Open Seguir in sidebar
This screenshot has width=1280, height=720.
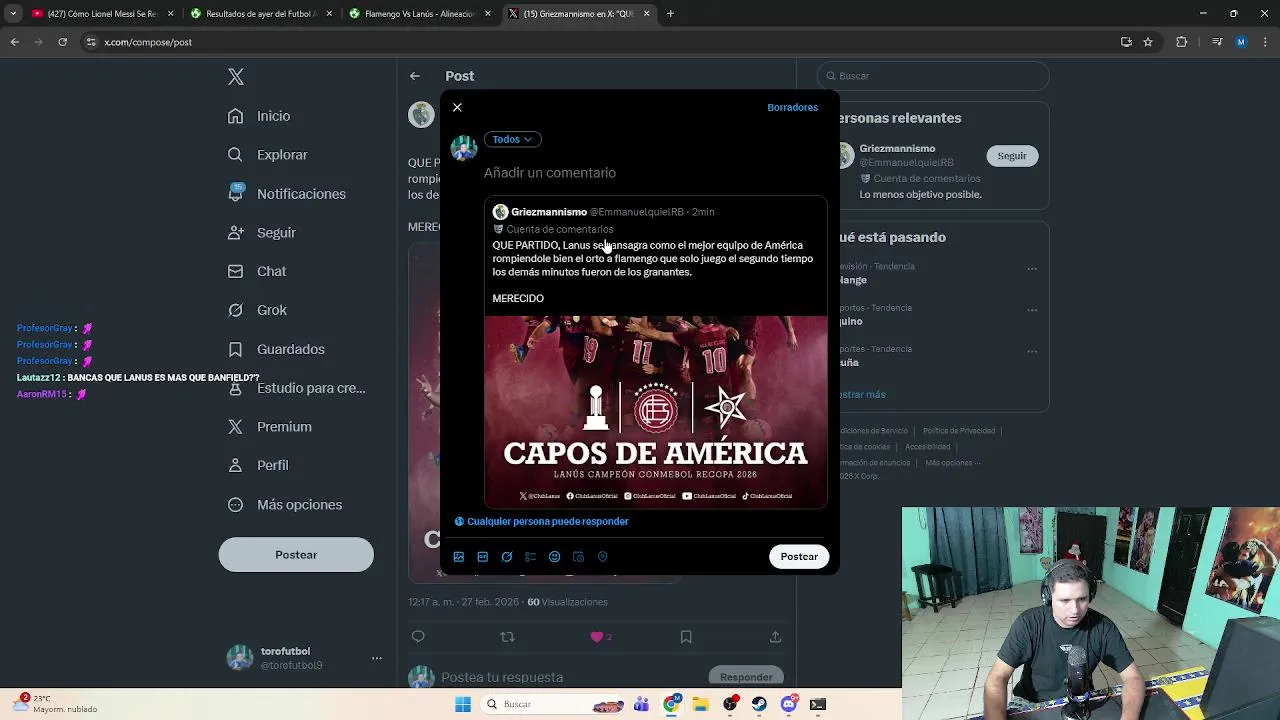(x=262, y=232)
